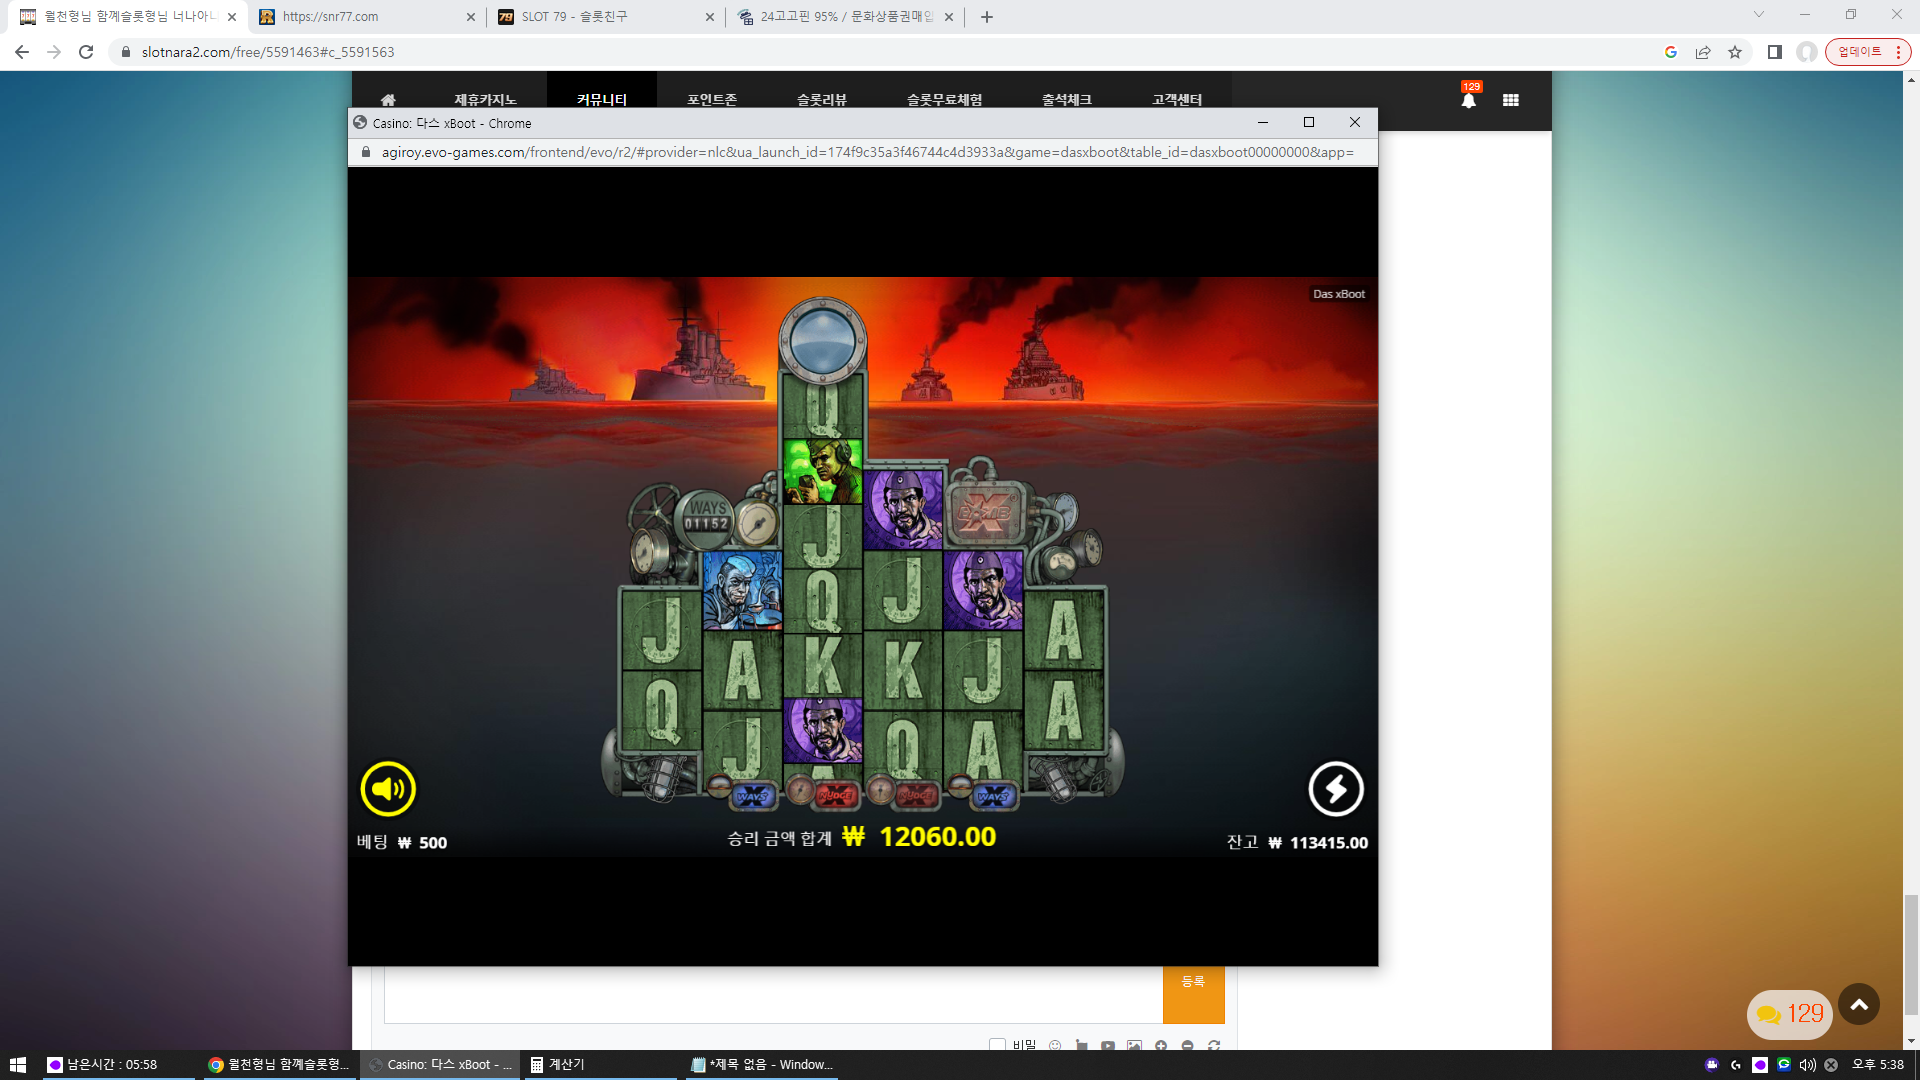Click the left blue xWays badge under the reels

pos(753,796)
